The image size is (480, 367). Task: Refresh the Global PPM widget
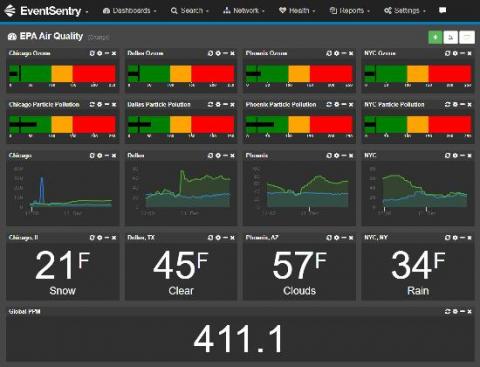pos(447,311)
